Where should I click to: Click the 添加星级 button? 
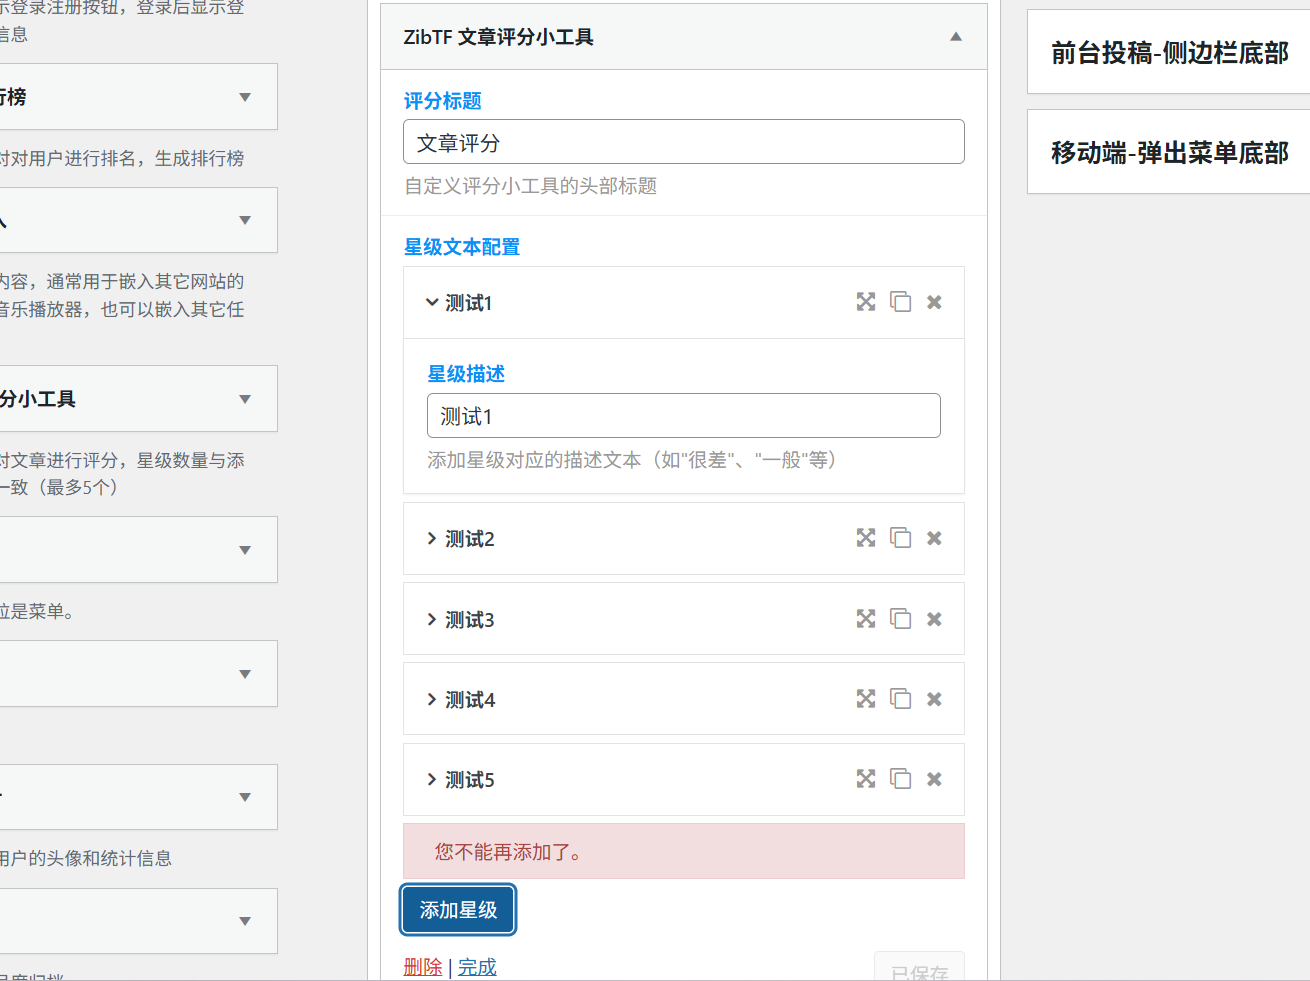(x=457, y=910)
